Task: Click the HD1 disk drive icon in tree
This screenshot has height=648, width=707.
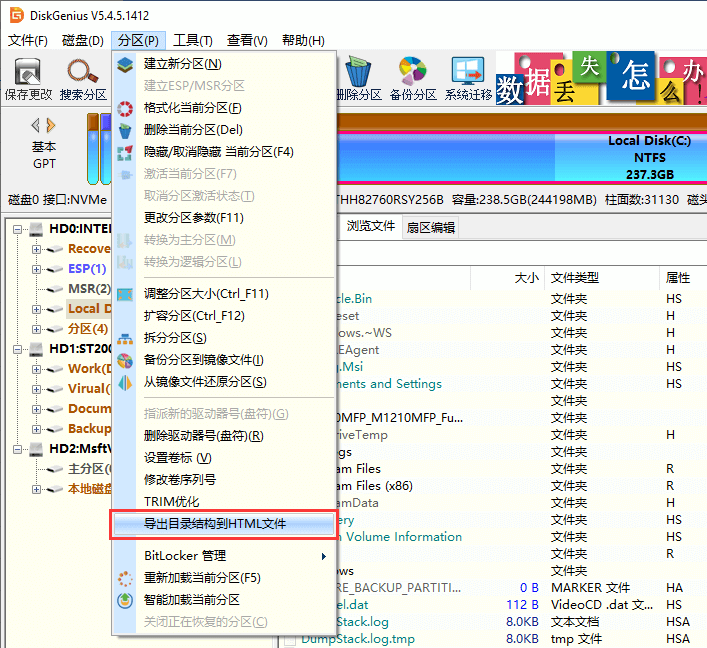Action: point(36,349)
